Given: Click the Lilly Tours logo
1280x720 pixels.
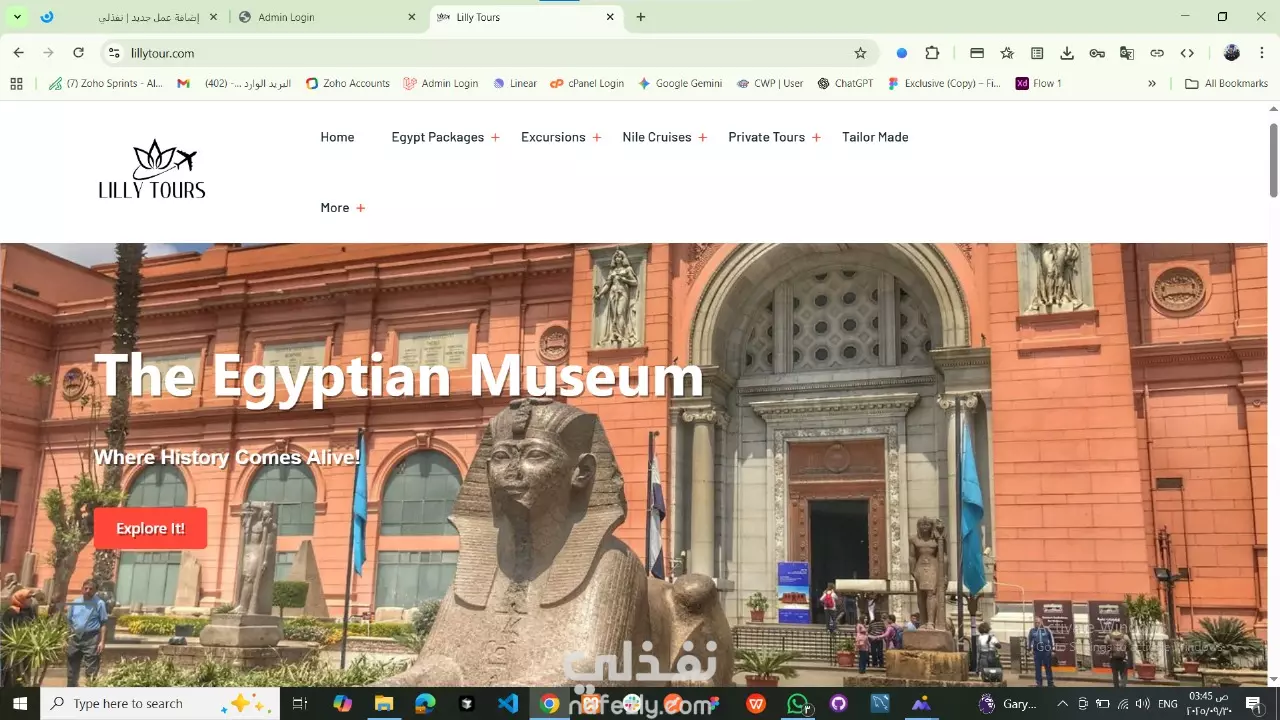Looking at the screenshot, I should [x=152, y=170].
